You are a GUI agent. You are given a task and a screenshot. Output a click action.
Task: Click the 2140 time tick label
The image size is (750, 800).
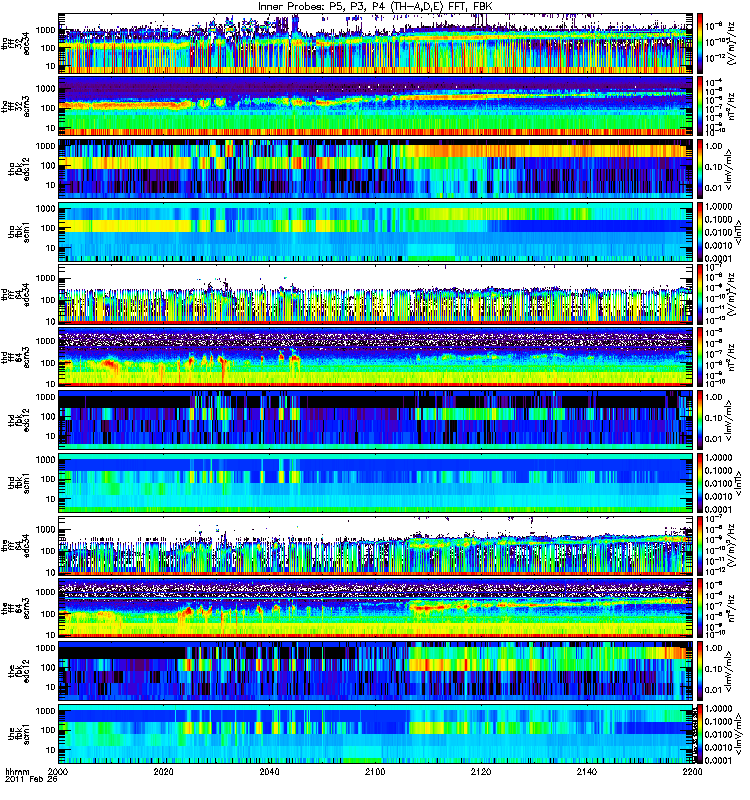586,771
